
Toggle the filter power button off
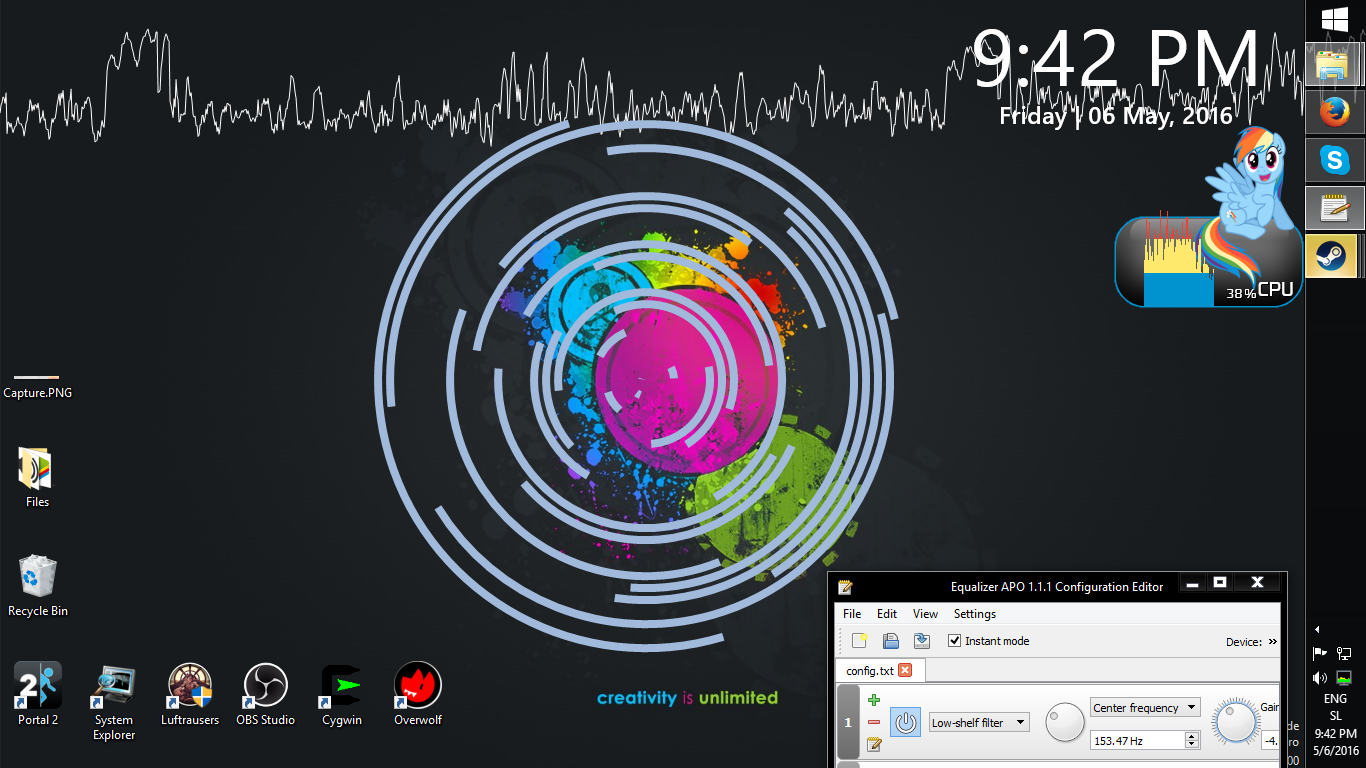905,722
